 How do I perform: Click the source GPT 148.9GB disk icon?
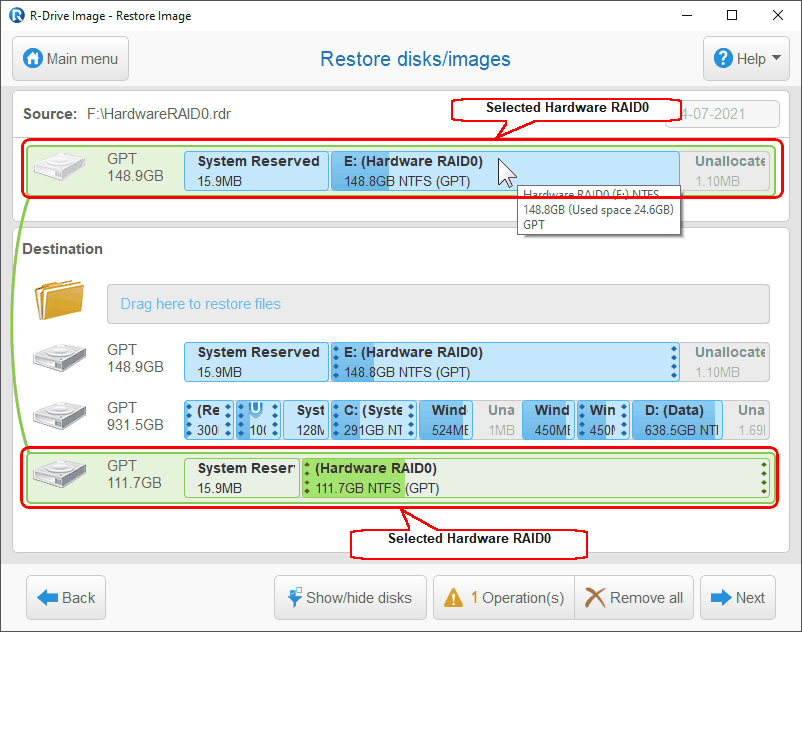pos(59,166)
